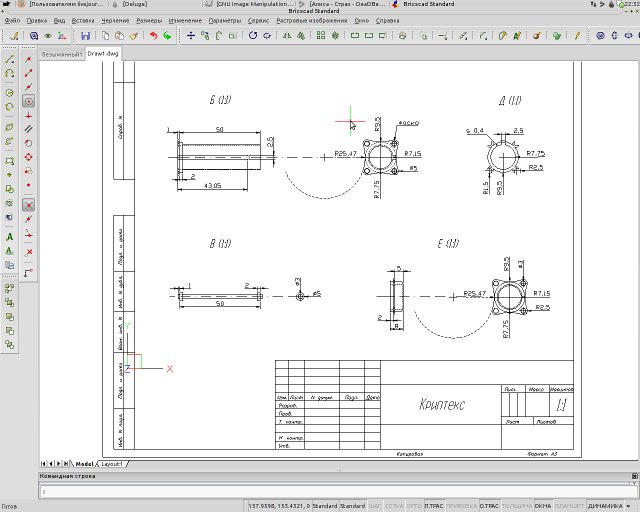Toggle ПЛАНШЕТ in status bar
The image size is (640, 512).
point(569,506)
